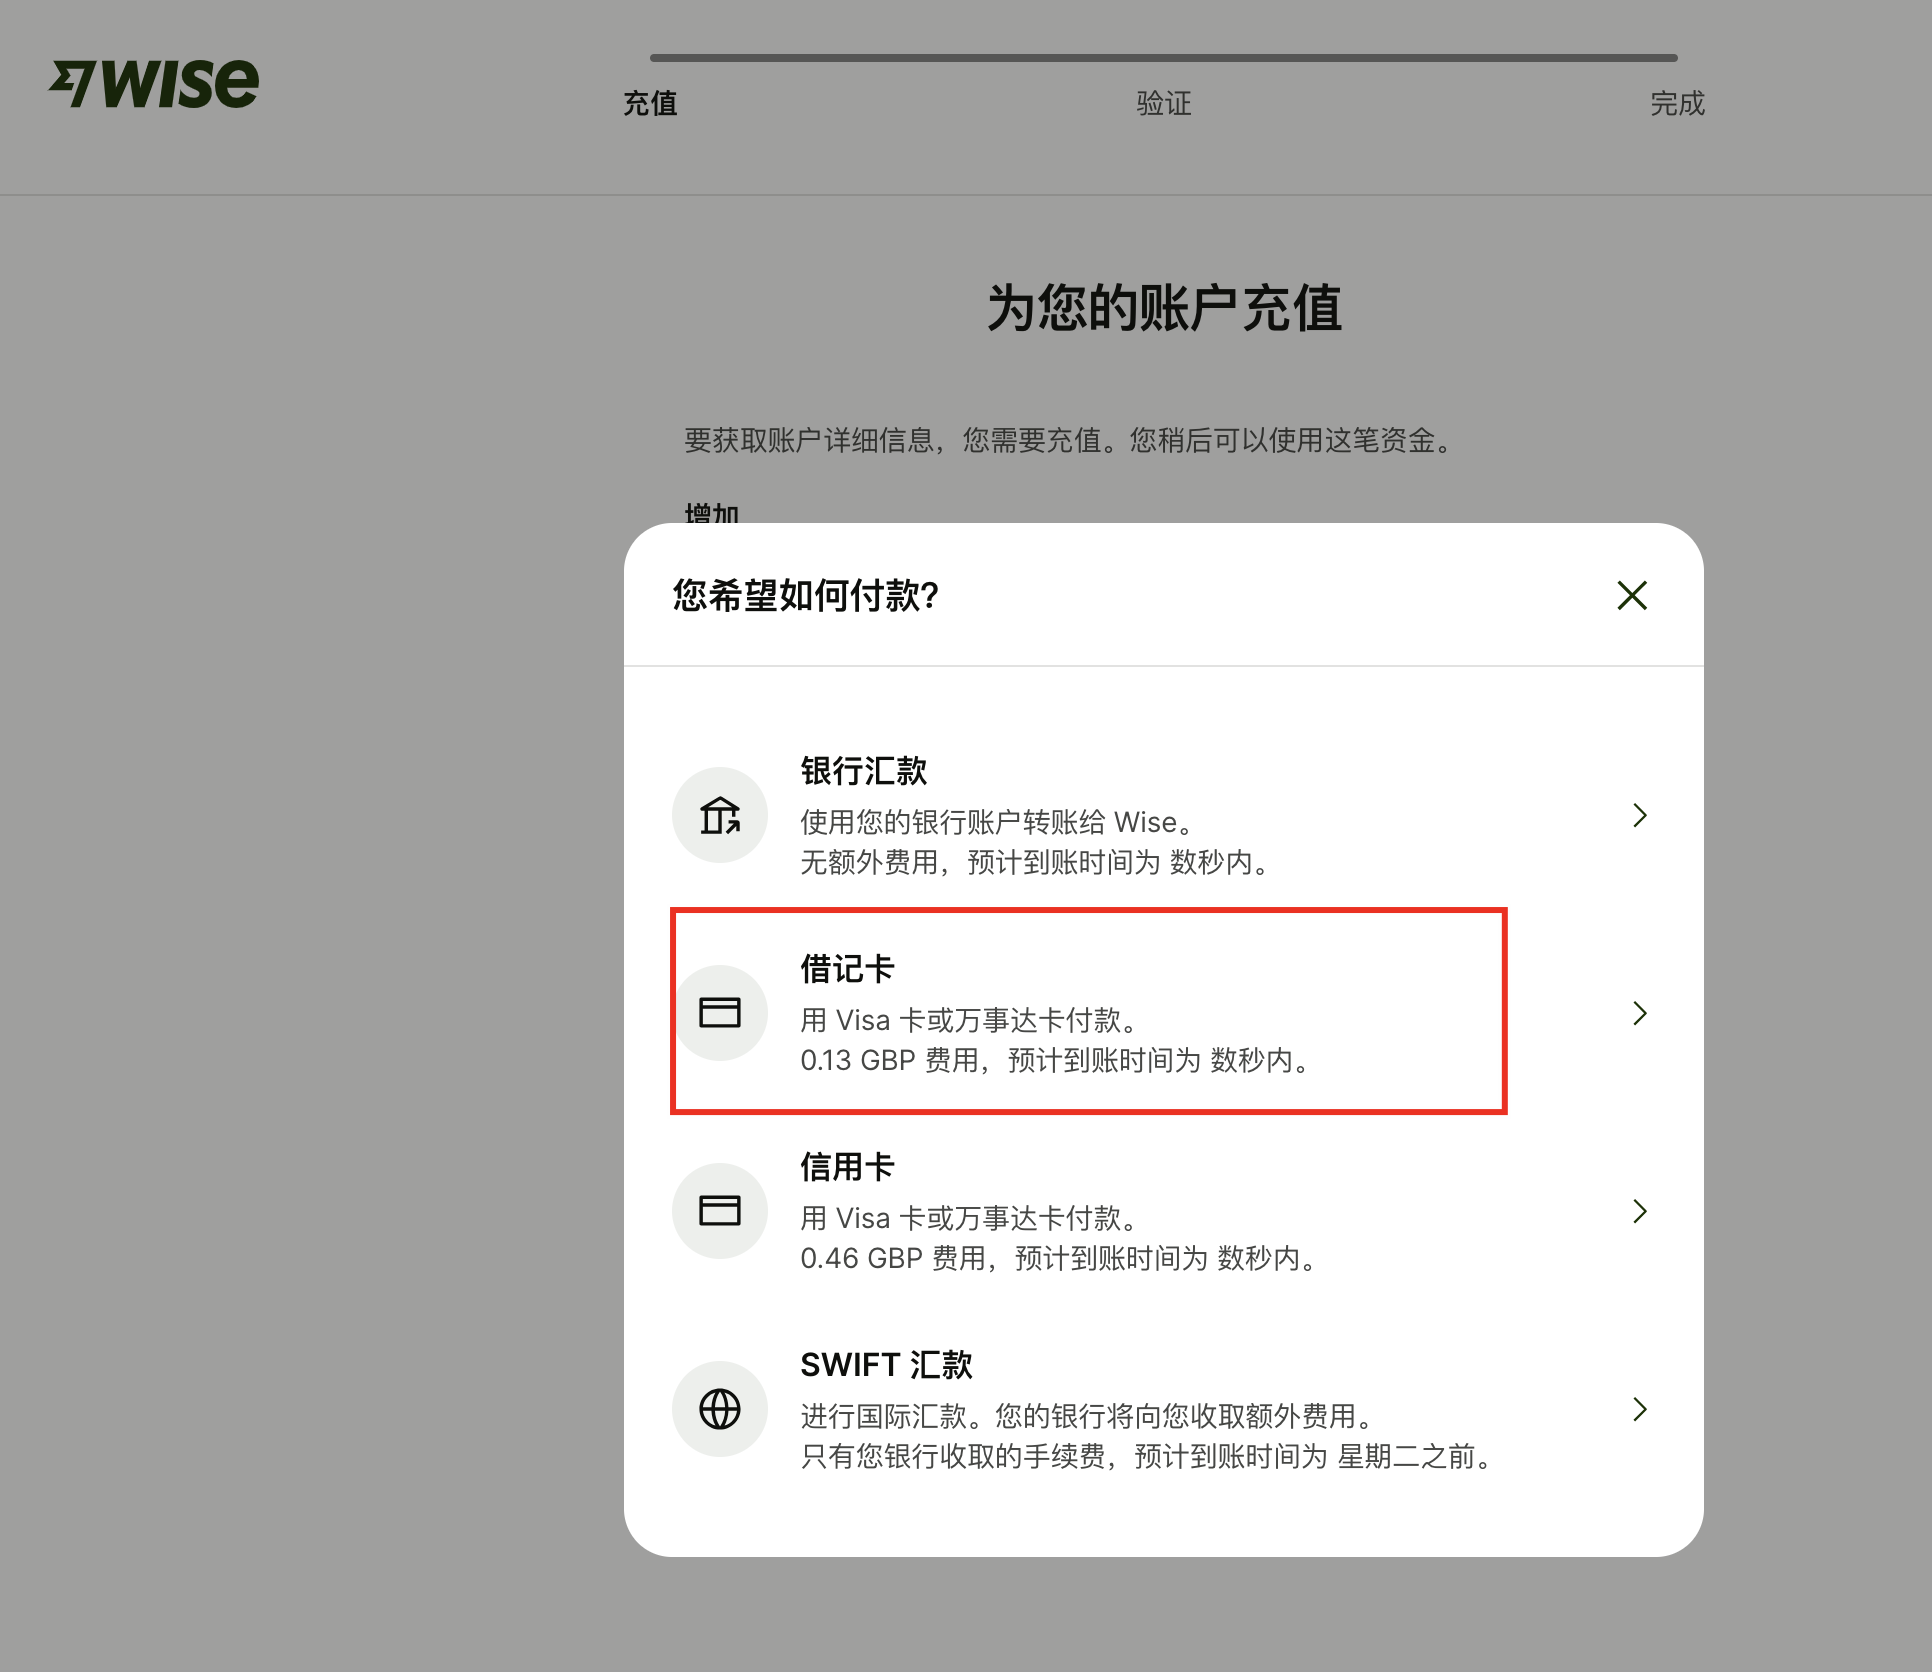
Task: Select the 完成 step
Action: 1677,103
